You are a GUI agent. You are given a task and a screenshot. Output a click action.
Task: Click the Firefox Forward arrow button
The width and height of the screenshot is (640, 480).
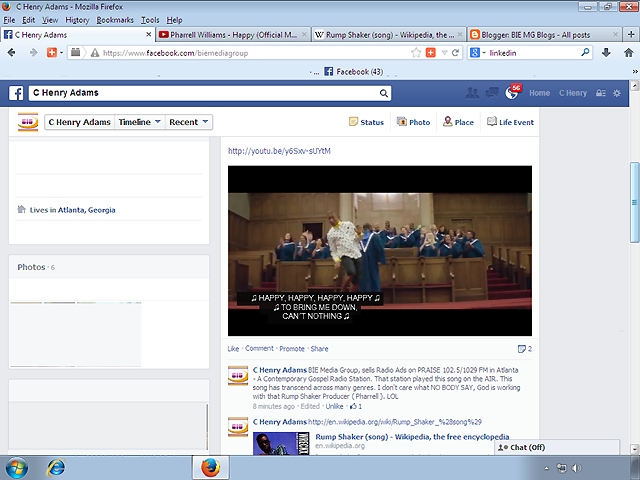33,52
